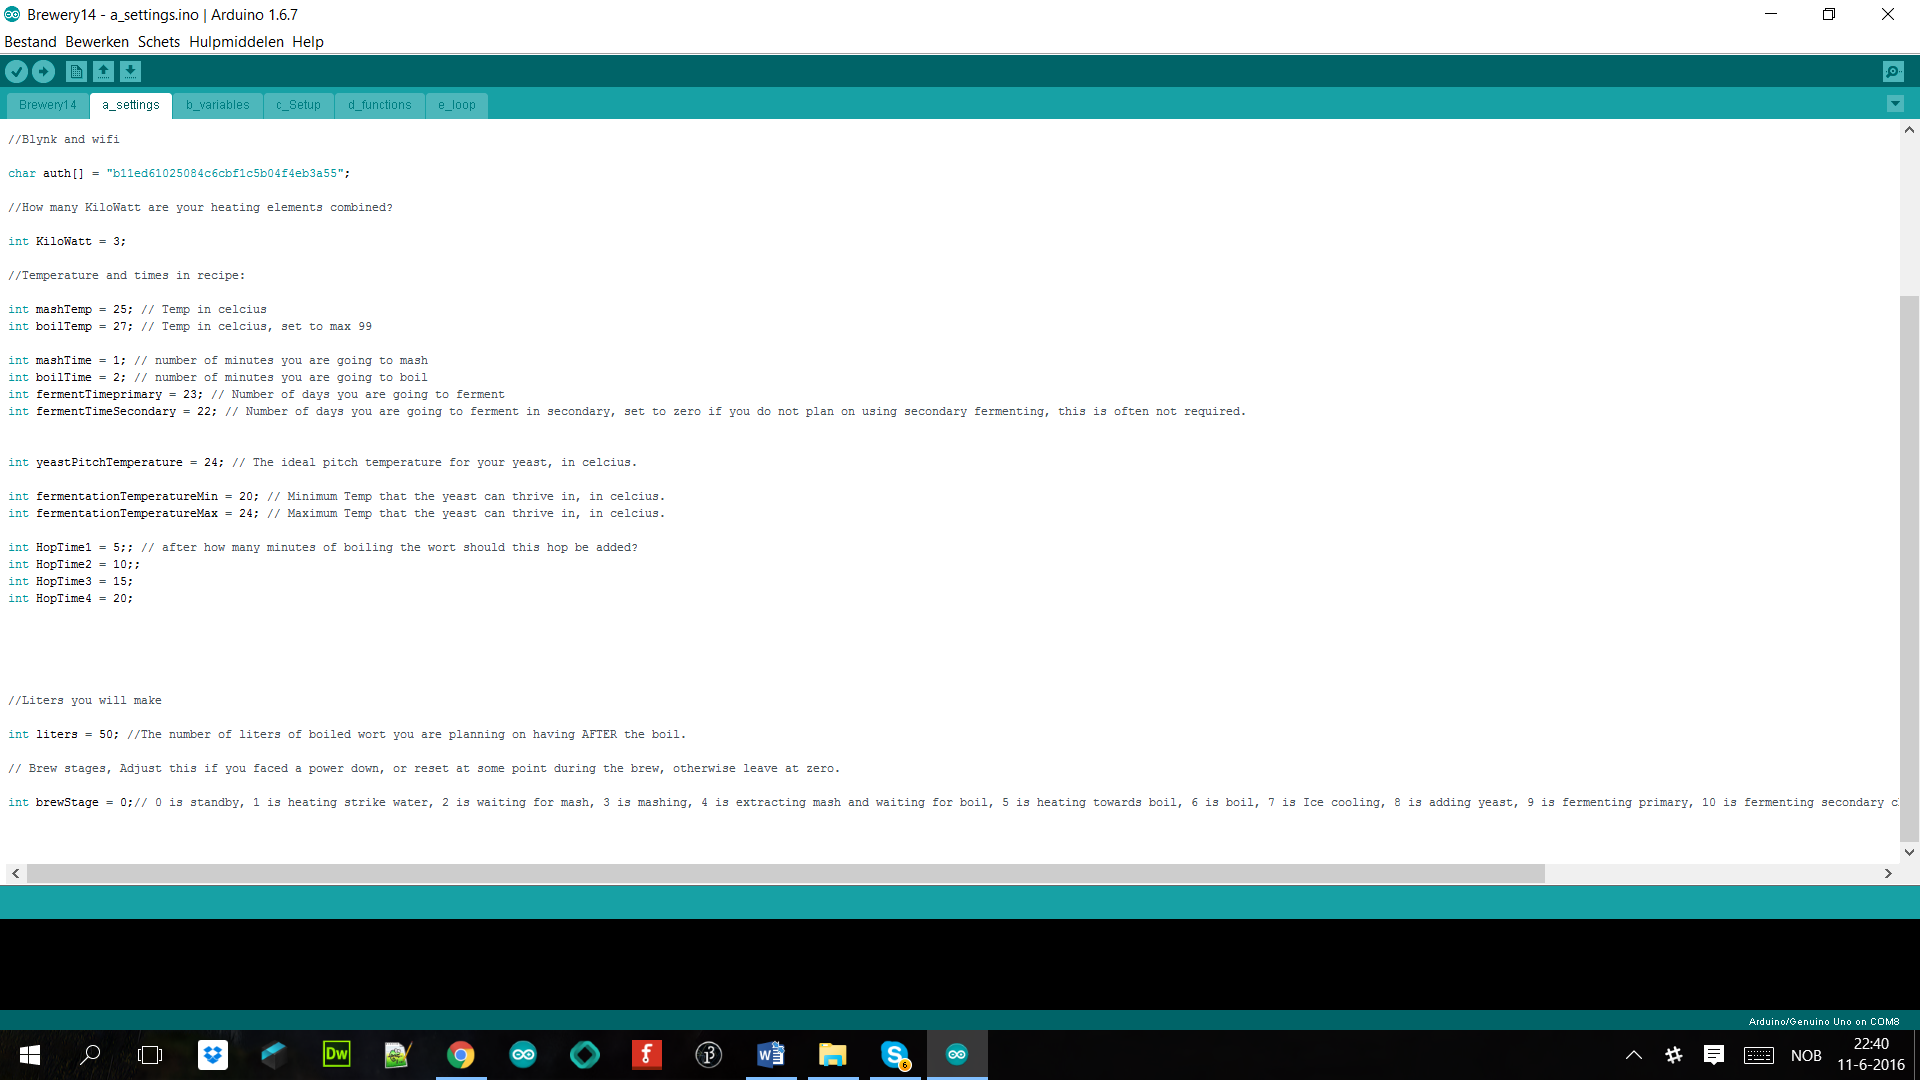This screenshot has height=1080, width=1920.
Task: Click the Upload (arrow) button
Action: coord(44,71)
